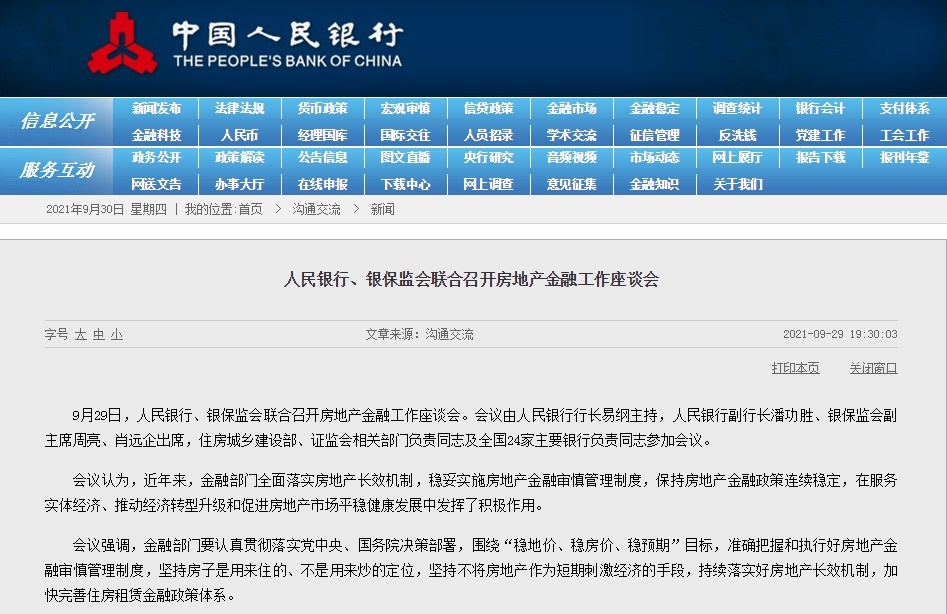Open 意见征集 navigation item

click(x=571, y=184)
